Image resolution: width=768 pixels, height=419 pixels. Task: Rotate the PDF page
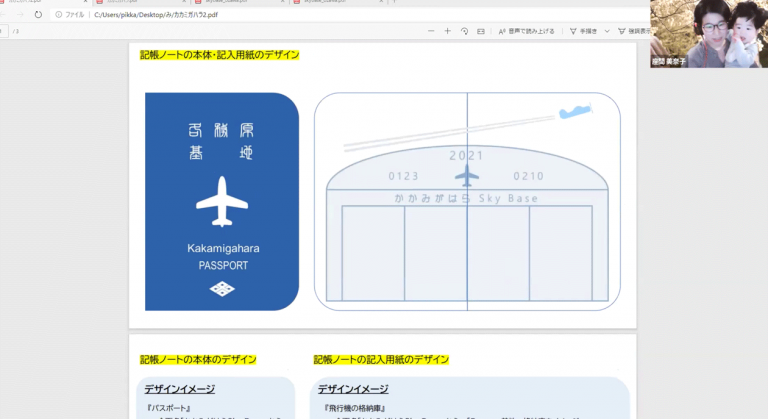point(464,31)
